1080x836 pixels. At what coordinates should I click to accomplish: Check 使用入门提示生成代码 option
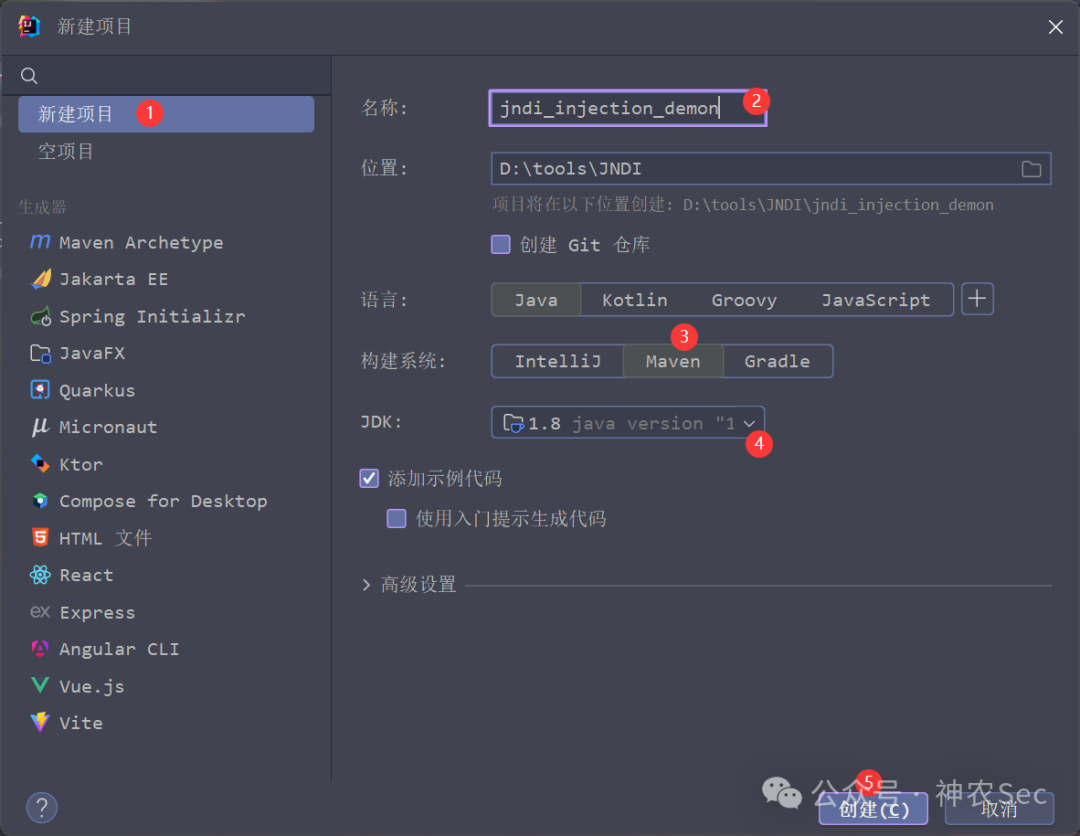pos(397,519)
